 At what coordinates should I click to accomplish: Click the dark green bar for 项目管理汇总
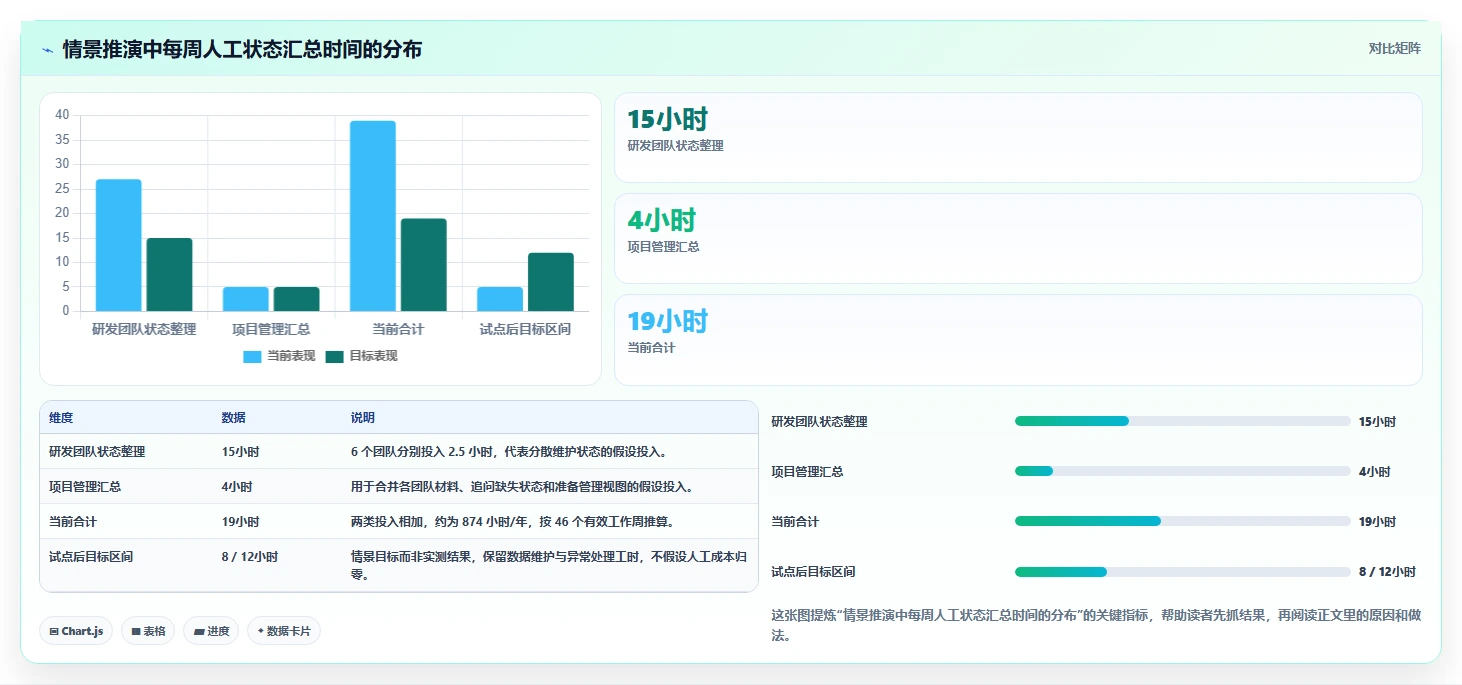tap(297, 299)
